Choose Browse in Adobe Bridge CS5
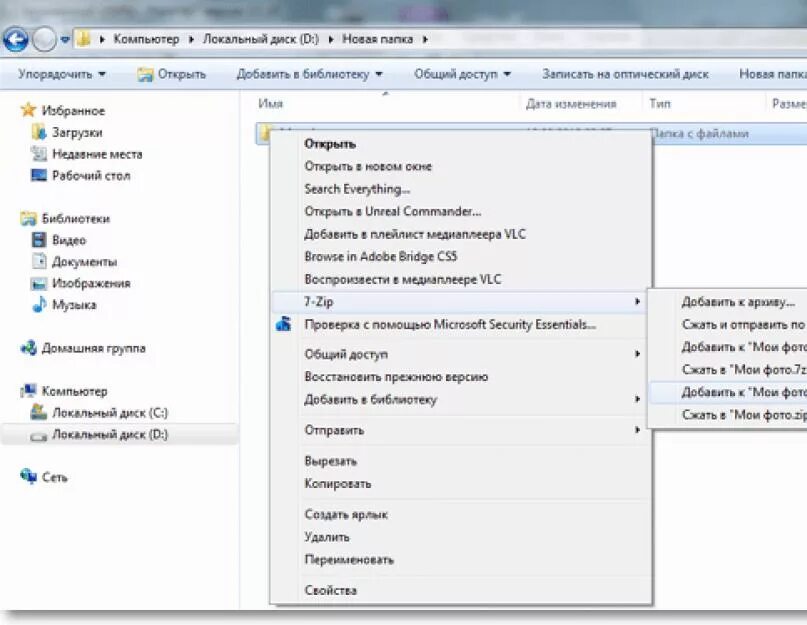807x625 pixels. pyautogui.click(x=460, y=256)
